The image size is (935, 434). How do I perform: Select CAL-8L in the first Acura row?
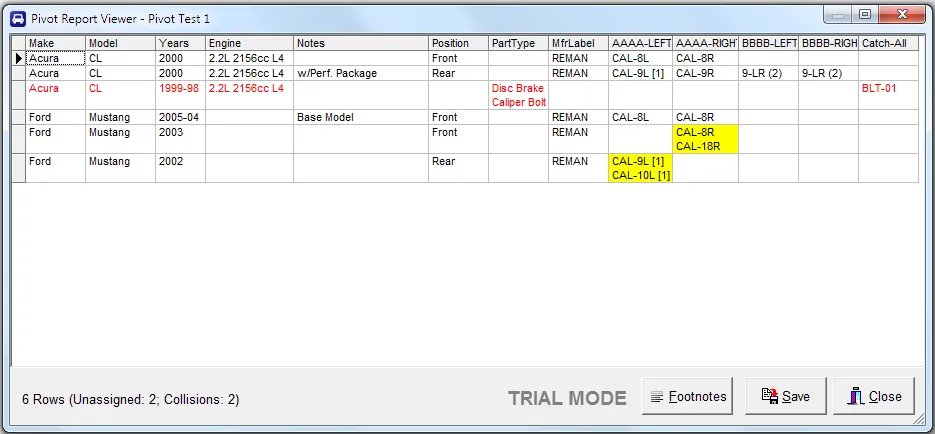pyautogui.click(x=640, y=58)
